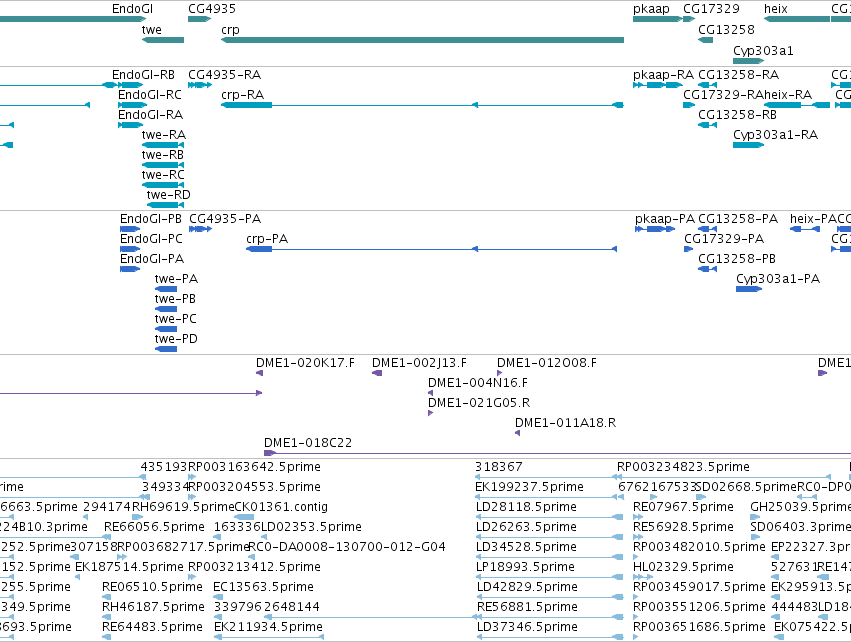Click the EC13563.5prime EST label
Image resolution: width=851 pixels, height=642 pixels.
point(263,587)
